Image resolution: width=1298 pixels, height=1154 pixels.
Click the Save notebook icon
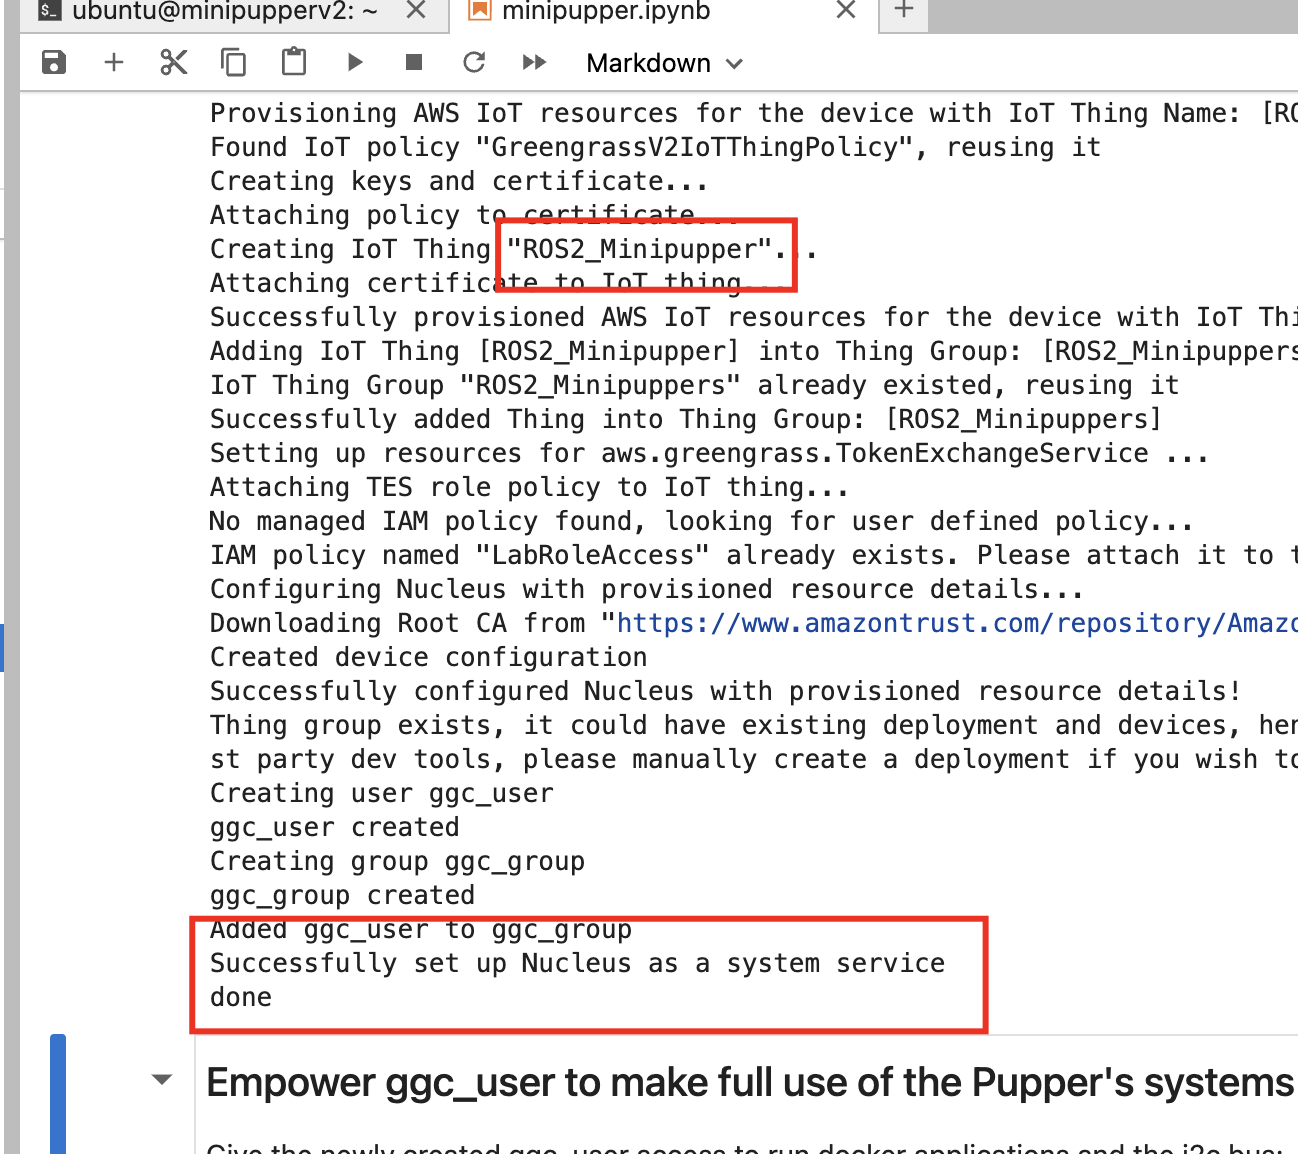tap(54, 63)
